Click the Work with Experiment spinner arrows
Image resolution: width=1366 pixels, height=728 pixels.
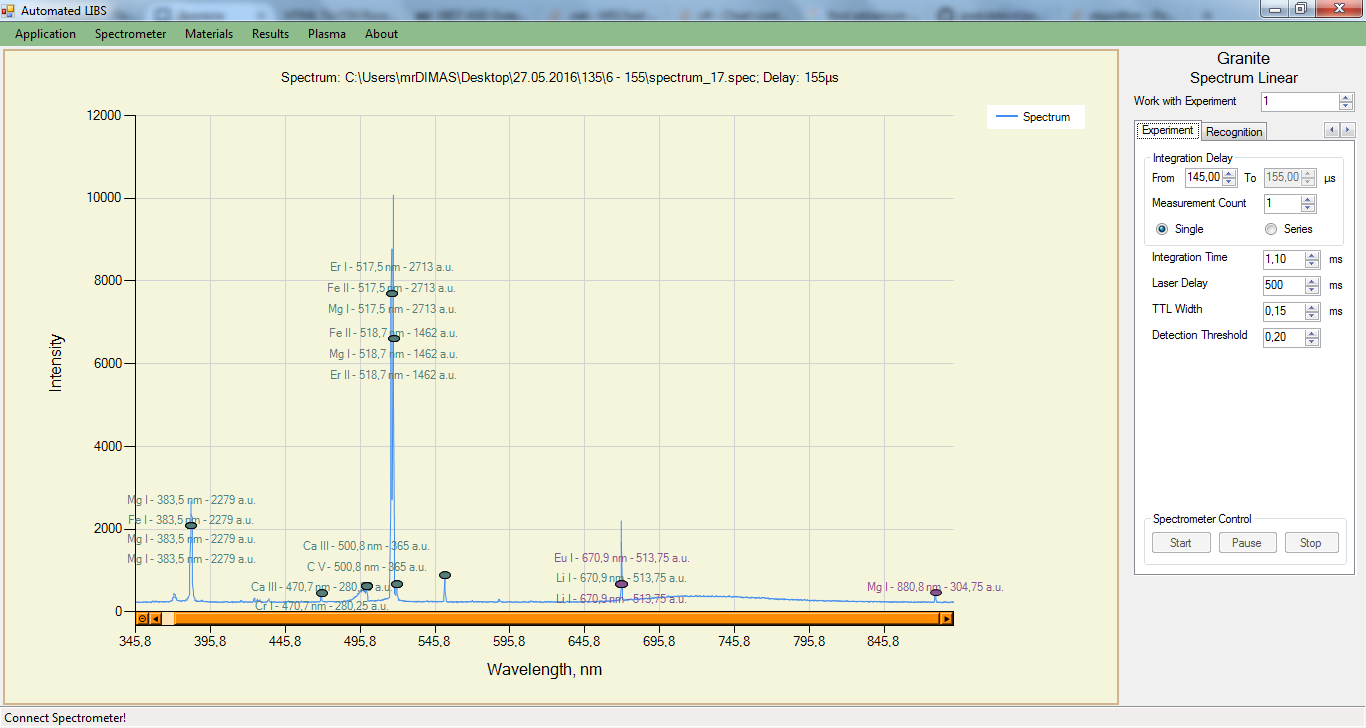1345,102
